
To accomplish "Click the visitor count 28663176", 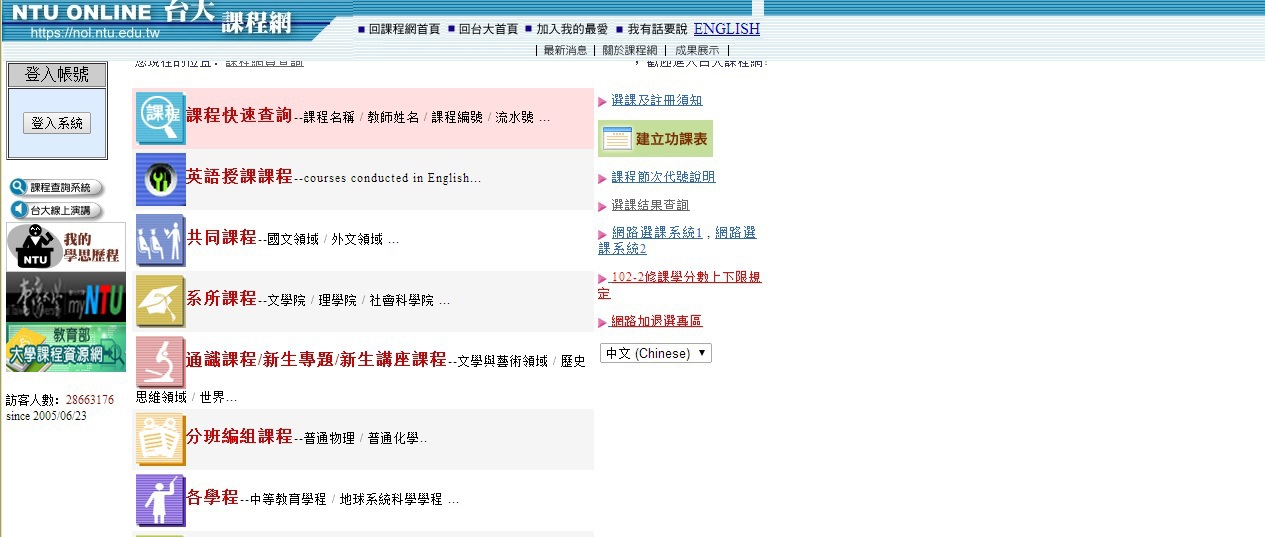I will [90, 400].
